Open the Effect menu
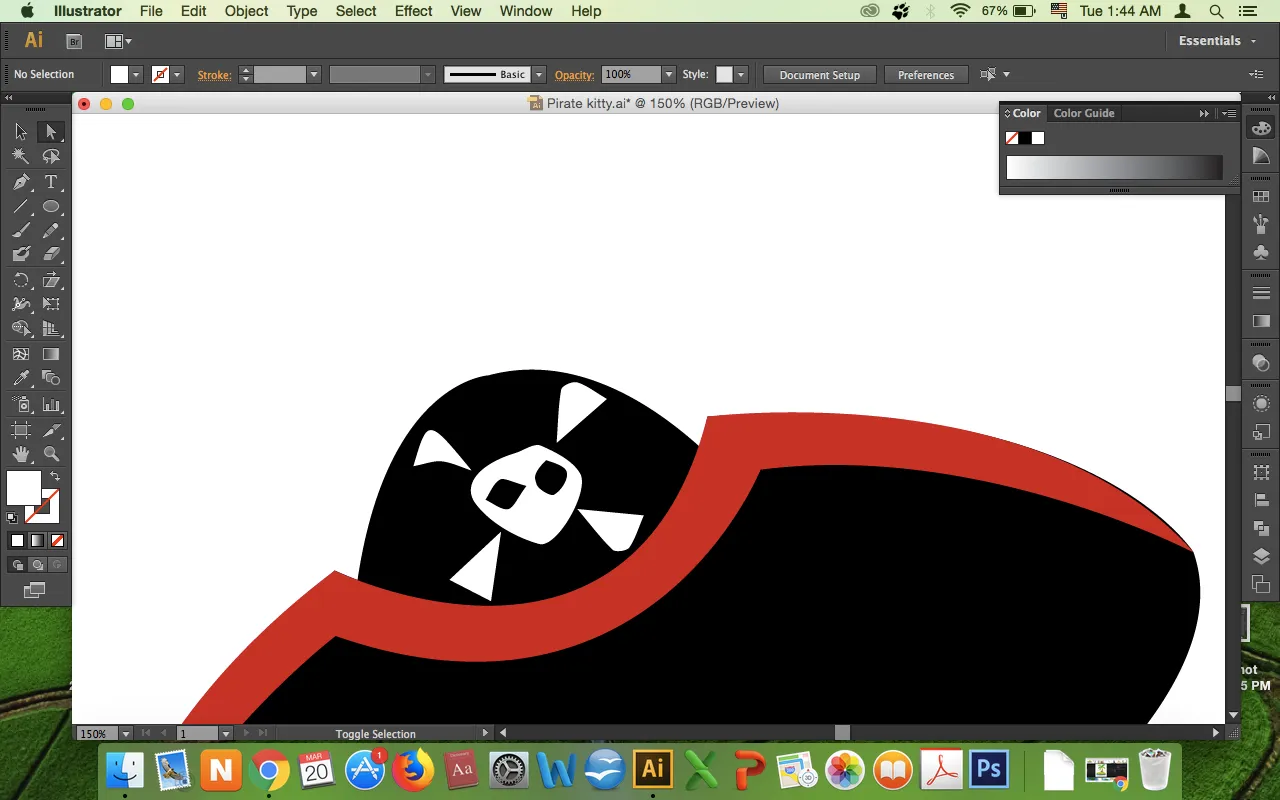Screen dimensions: 1280x800 click(x=414, y=11)
